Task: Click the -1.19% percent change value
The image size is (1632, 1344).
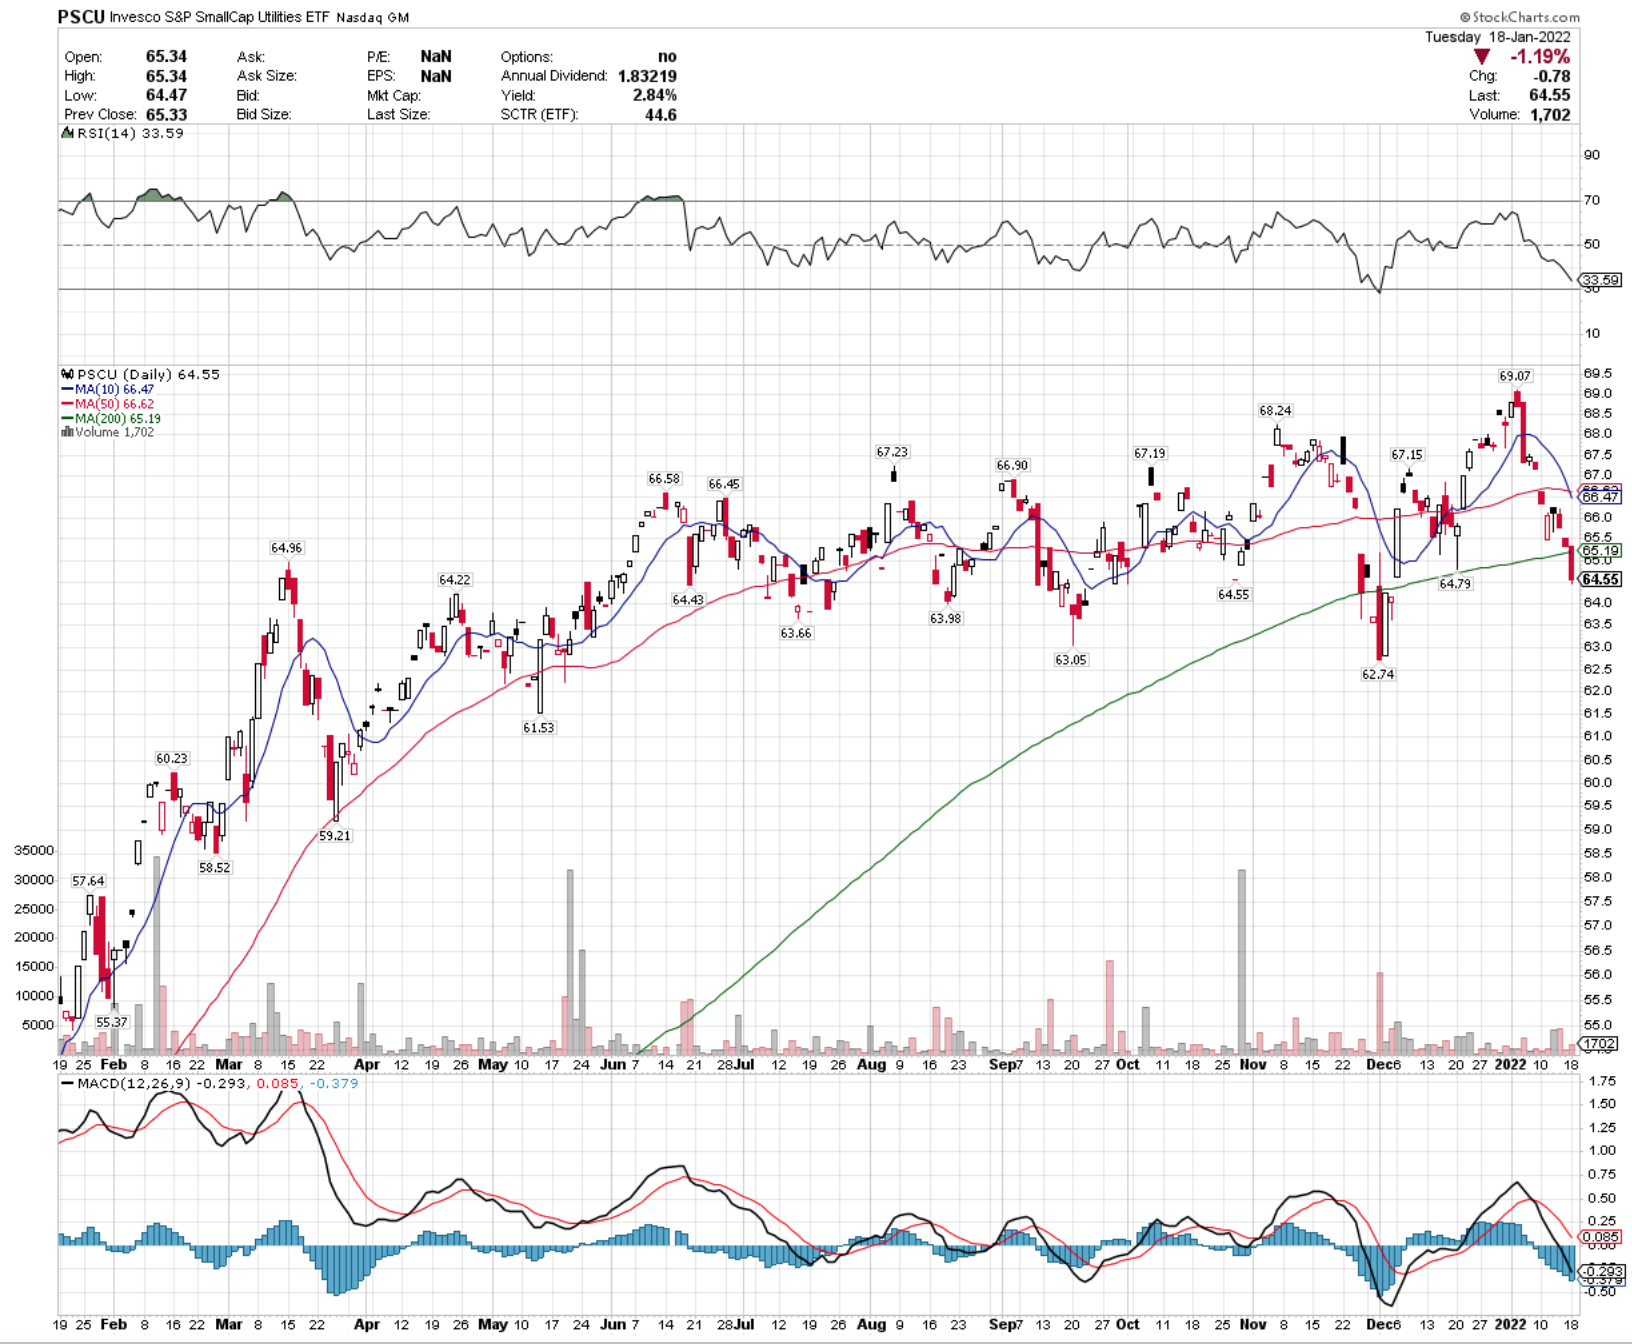Action: [1540, 57]
